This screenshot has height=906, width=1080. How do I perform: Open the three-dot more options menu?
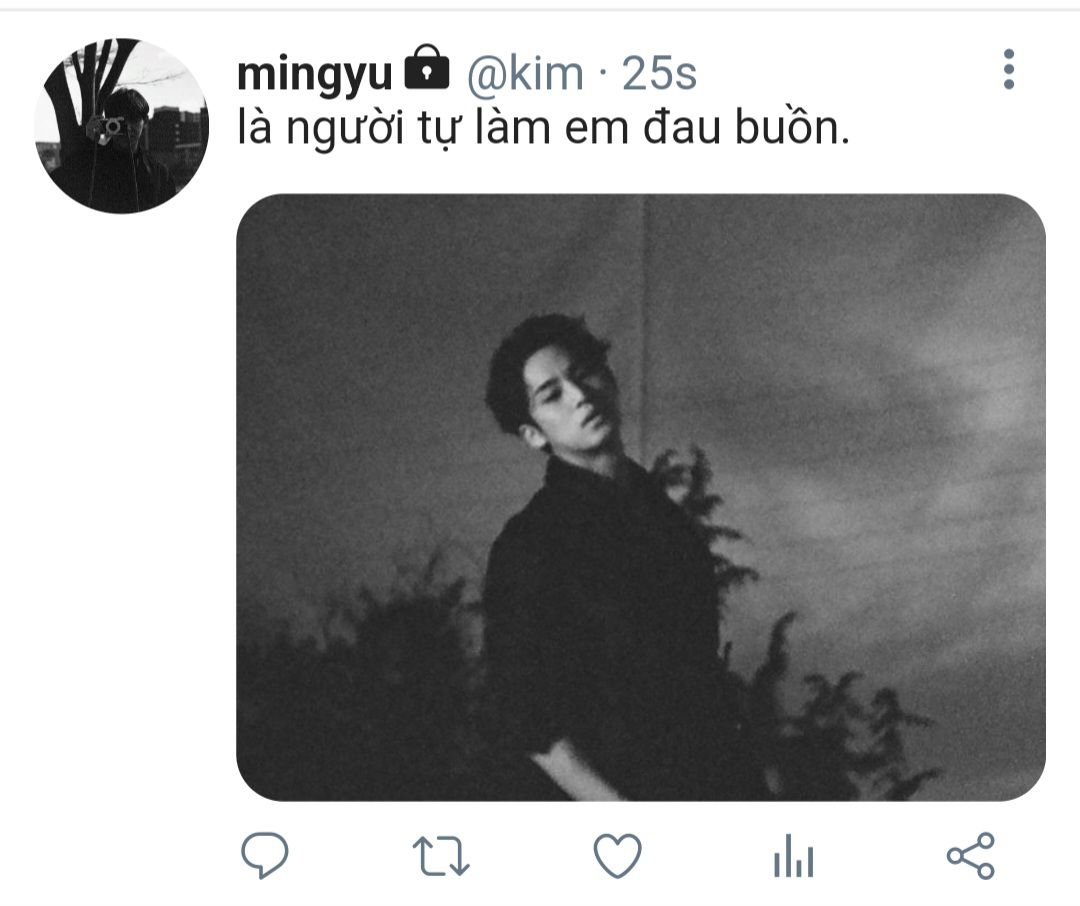(1009, 69)
